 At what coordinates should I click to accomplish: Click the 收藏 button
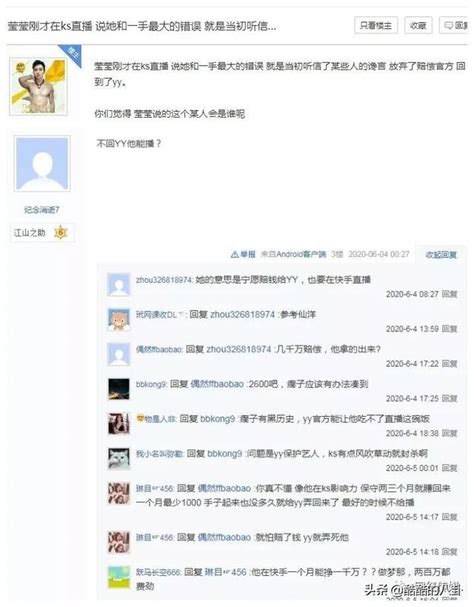(x=418, y=26)
